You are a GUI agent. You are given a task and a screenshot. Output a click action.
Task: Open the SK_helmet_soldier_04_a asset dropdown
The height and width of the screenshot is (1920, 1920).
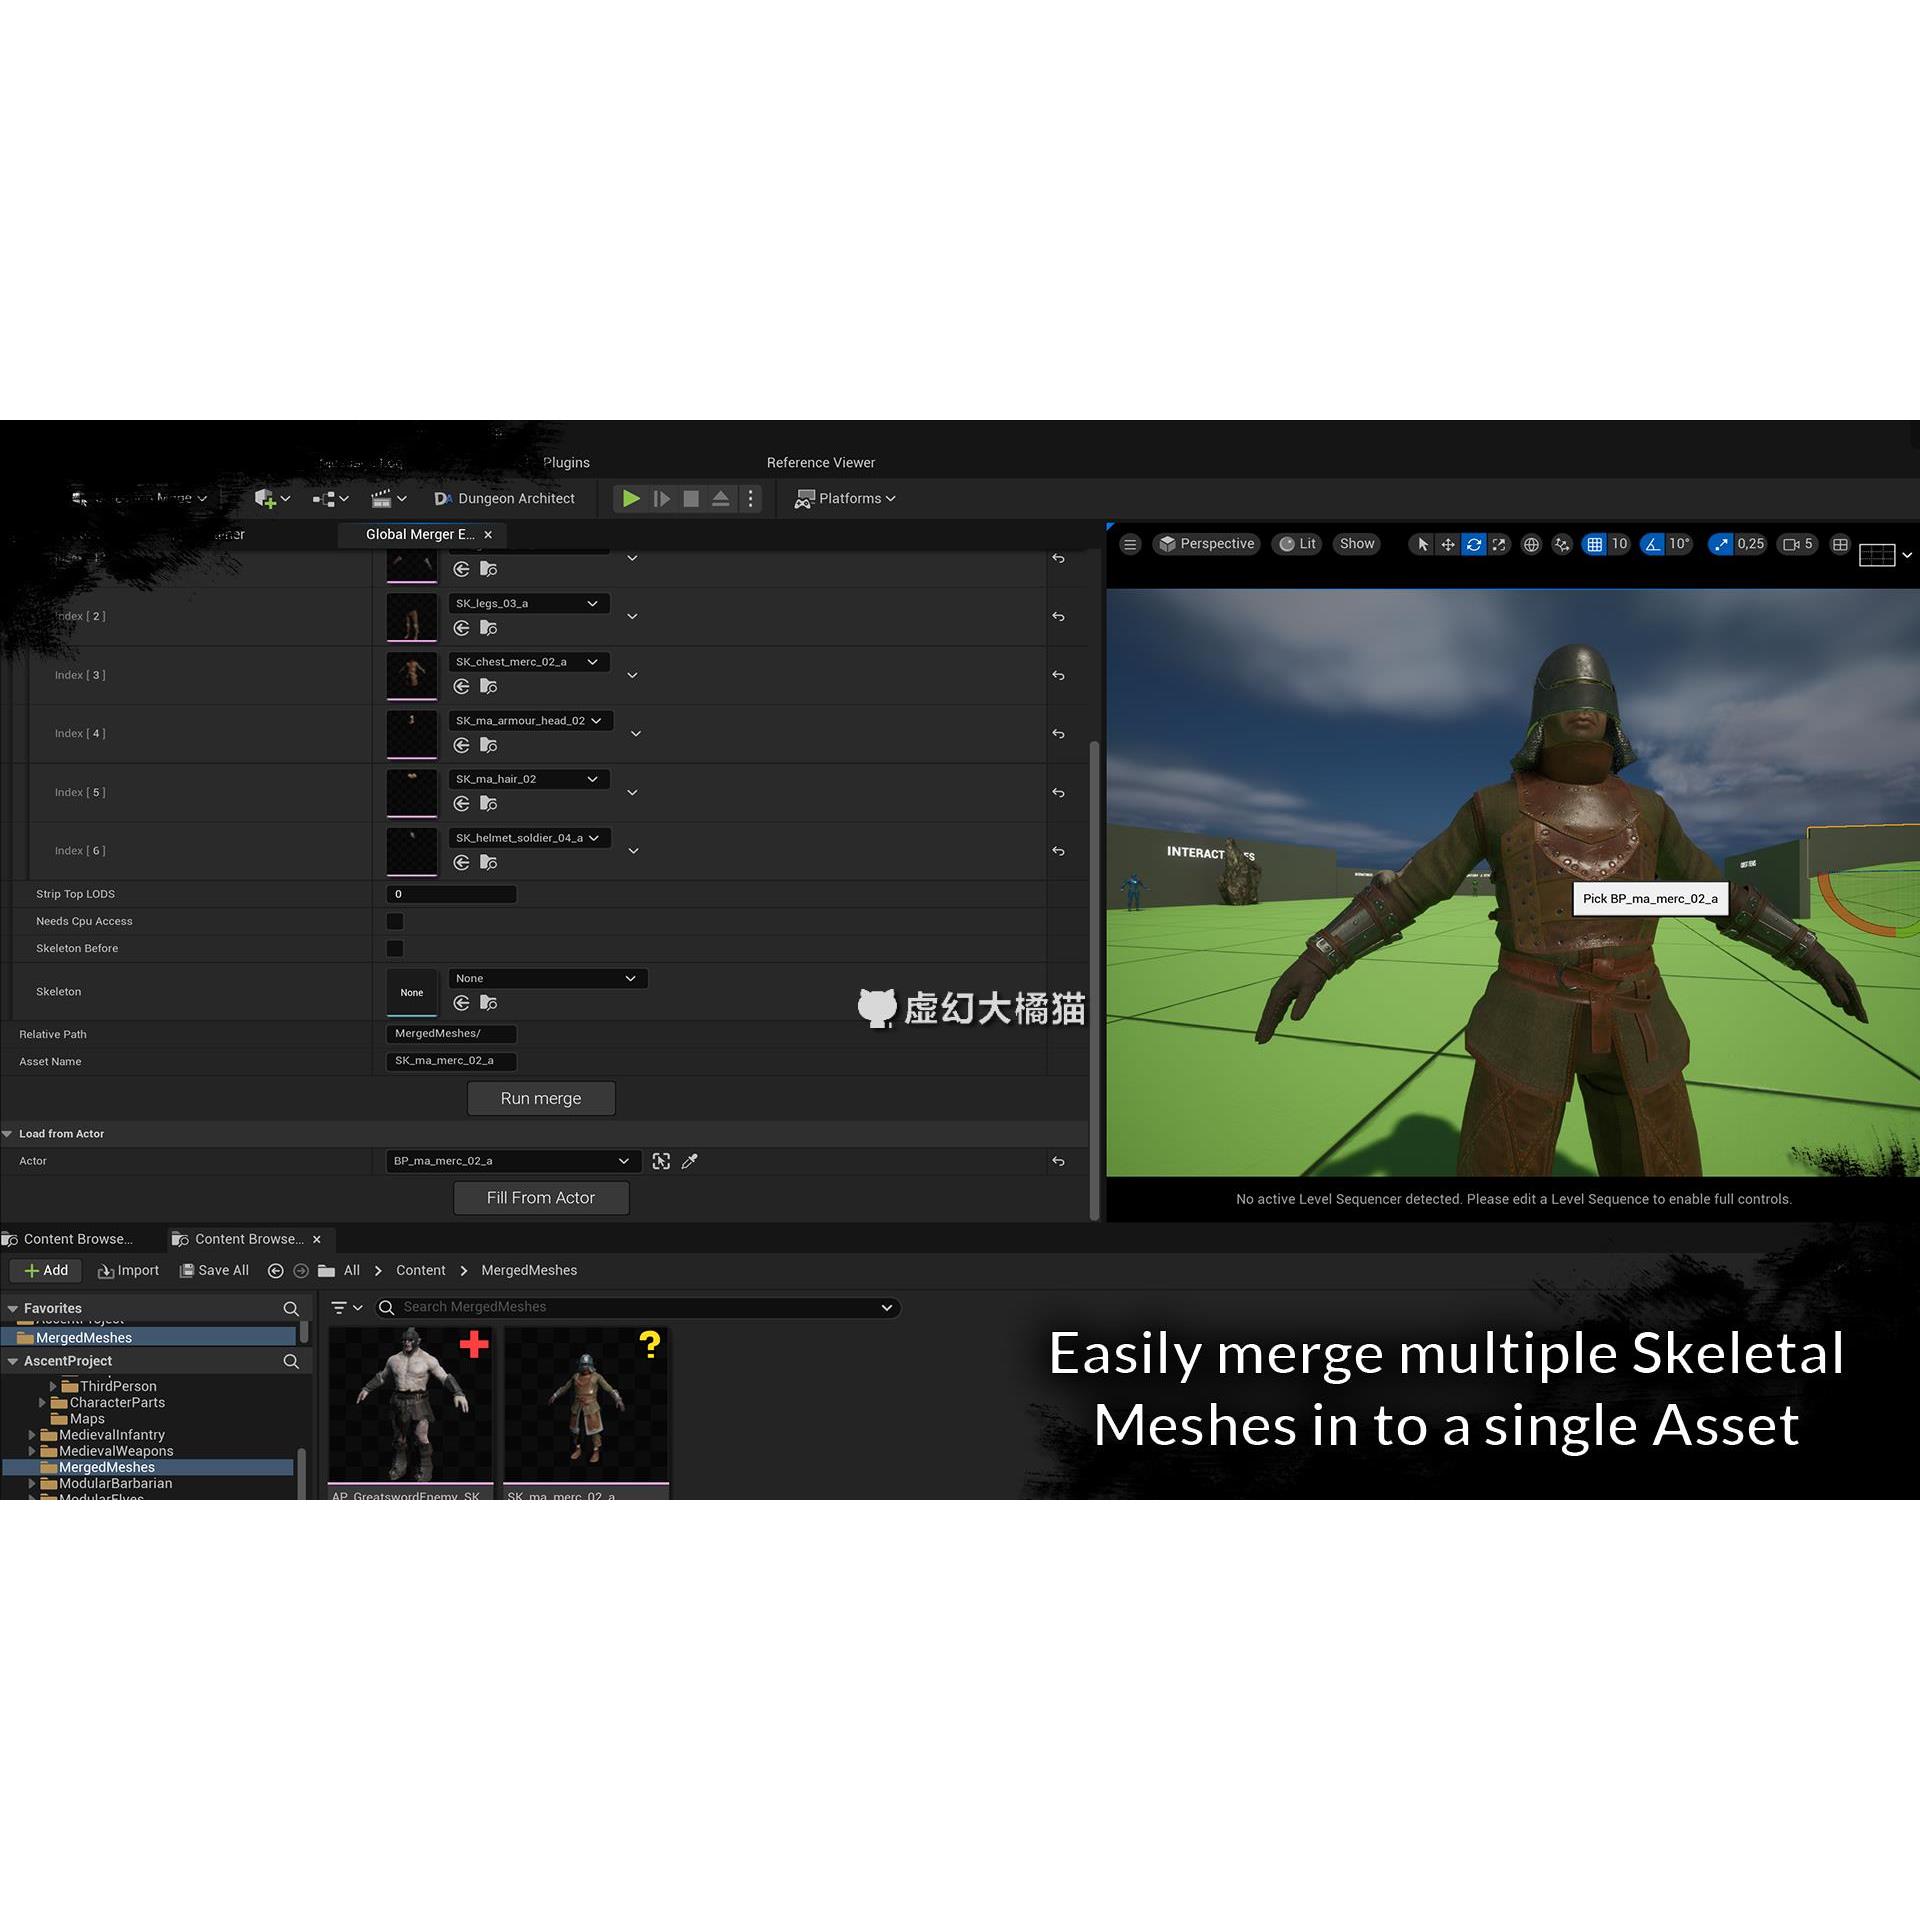tap(528, 838)
